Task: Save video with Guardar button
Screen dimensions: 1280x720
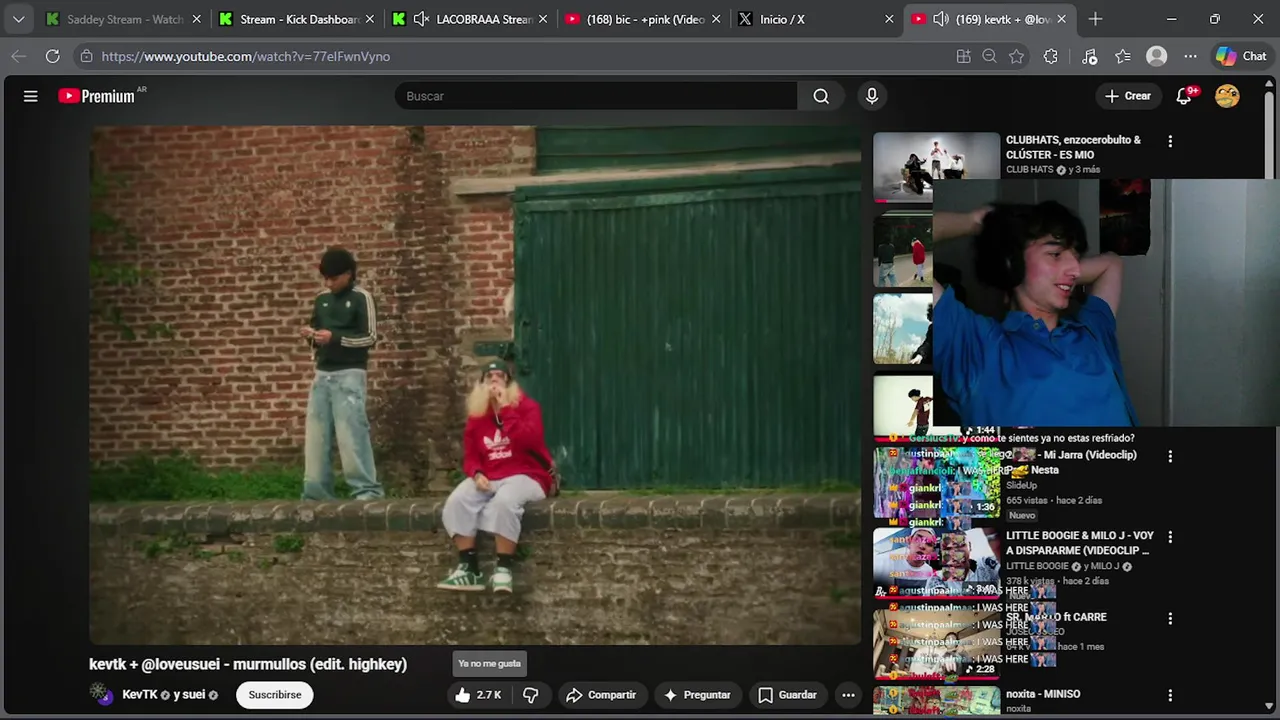Action: point(787,695)
